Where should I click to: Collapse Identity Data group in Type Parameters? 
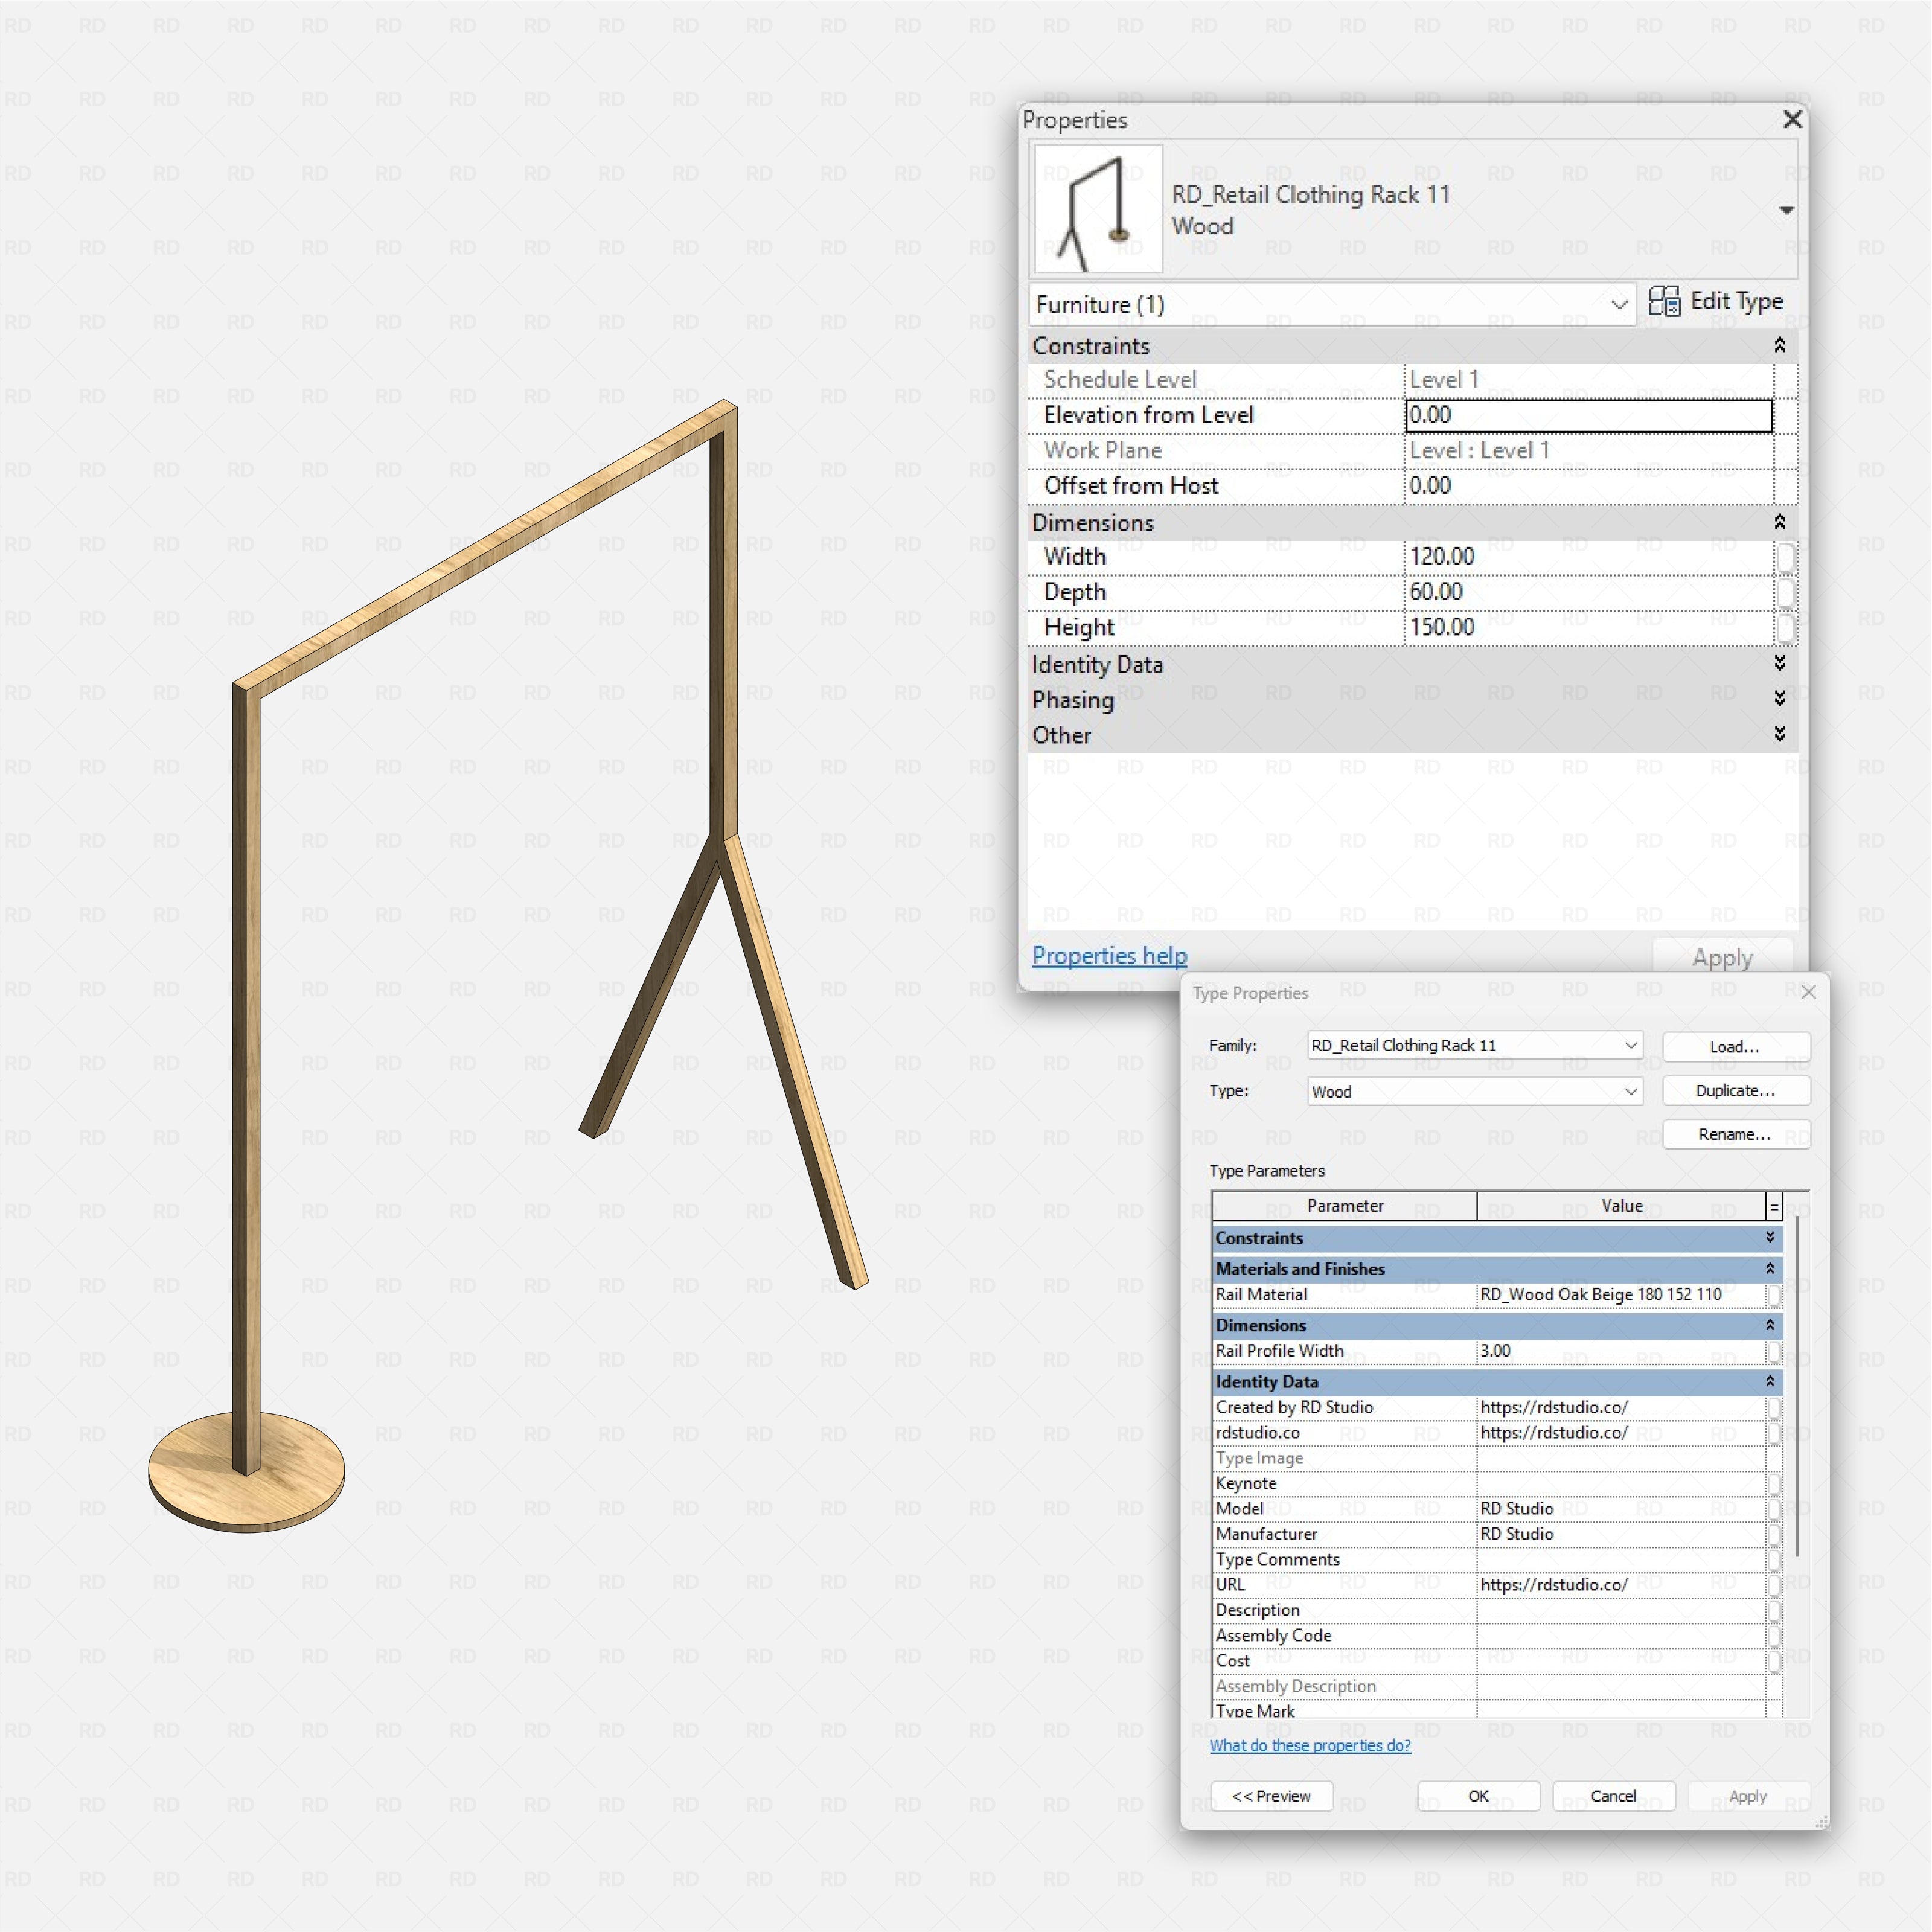pos(1770,1381)
